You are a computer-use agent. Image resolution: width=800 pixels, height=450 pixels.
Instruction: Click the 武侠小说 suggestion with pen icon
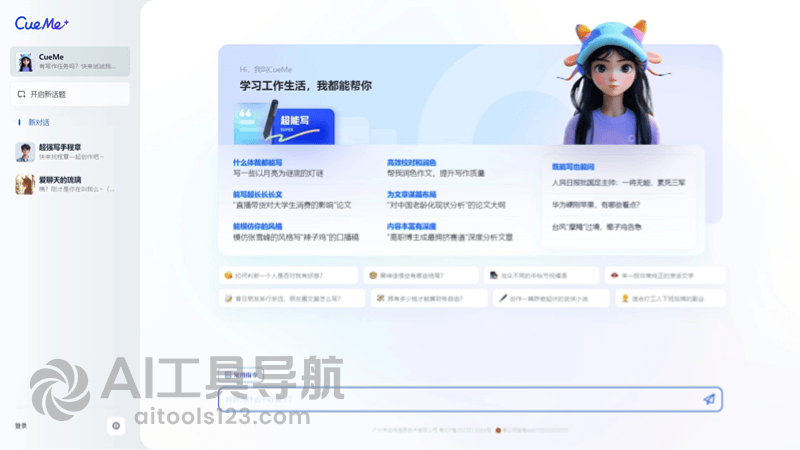(551, 298)
